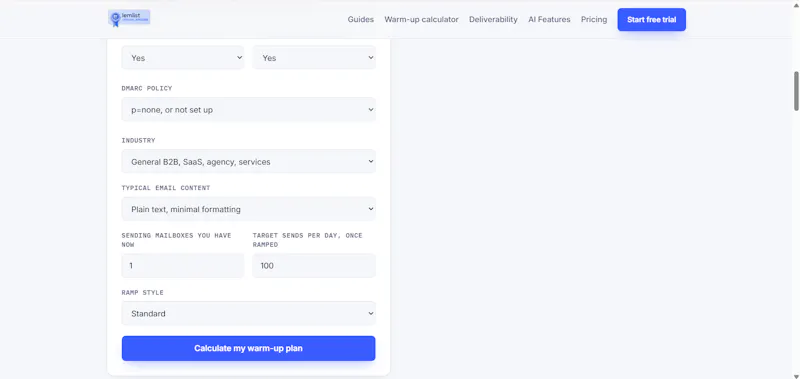The width and height of the screenshot is (800, 379).
Task: Expand the Industry dropdown
Action: click(248, 162)
